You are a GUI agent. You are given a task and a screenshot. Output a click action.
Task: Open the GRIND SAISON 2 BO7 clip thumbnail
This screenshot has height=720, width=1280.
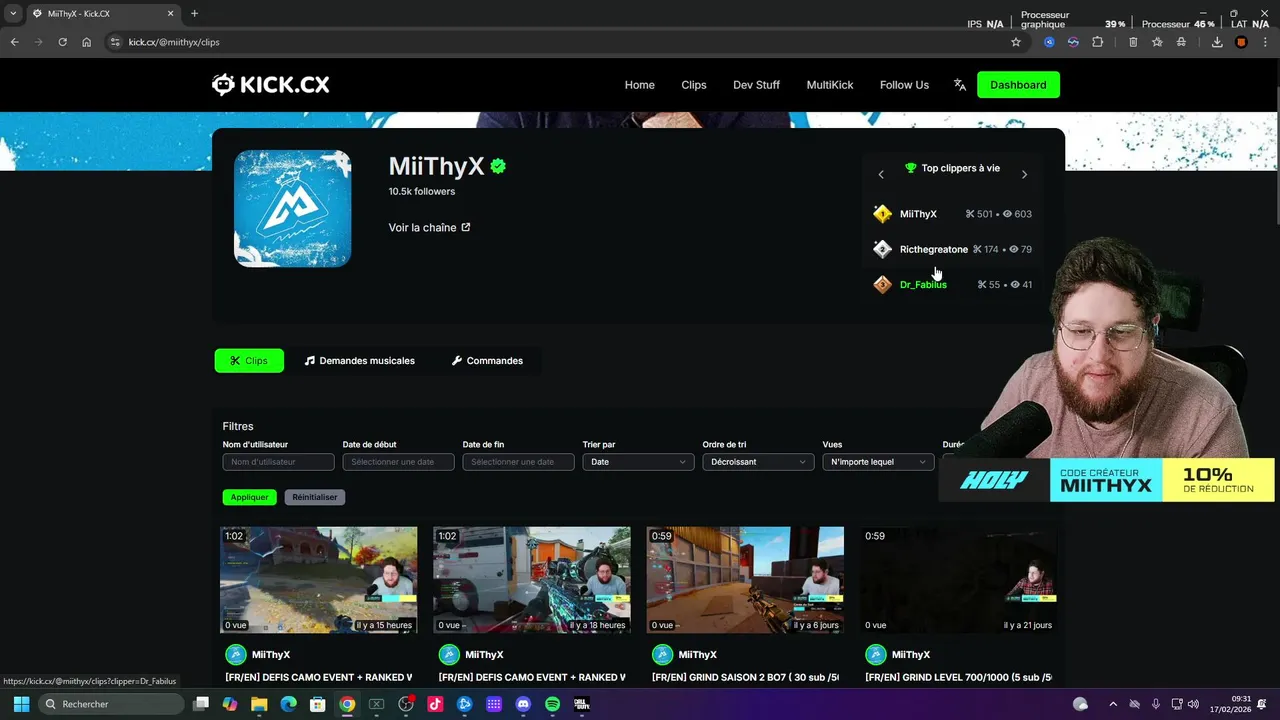[x=745, y=580]
